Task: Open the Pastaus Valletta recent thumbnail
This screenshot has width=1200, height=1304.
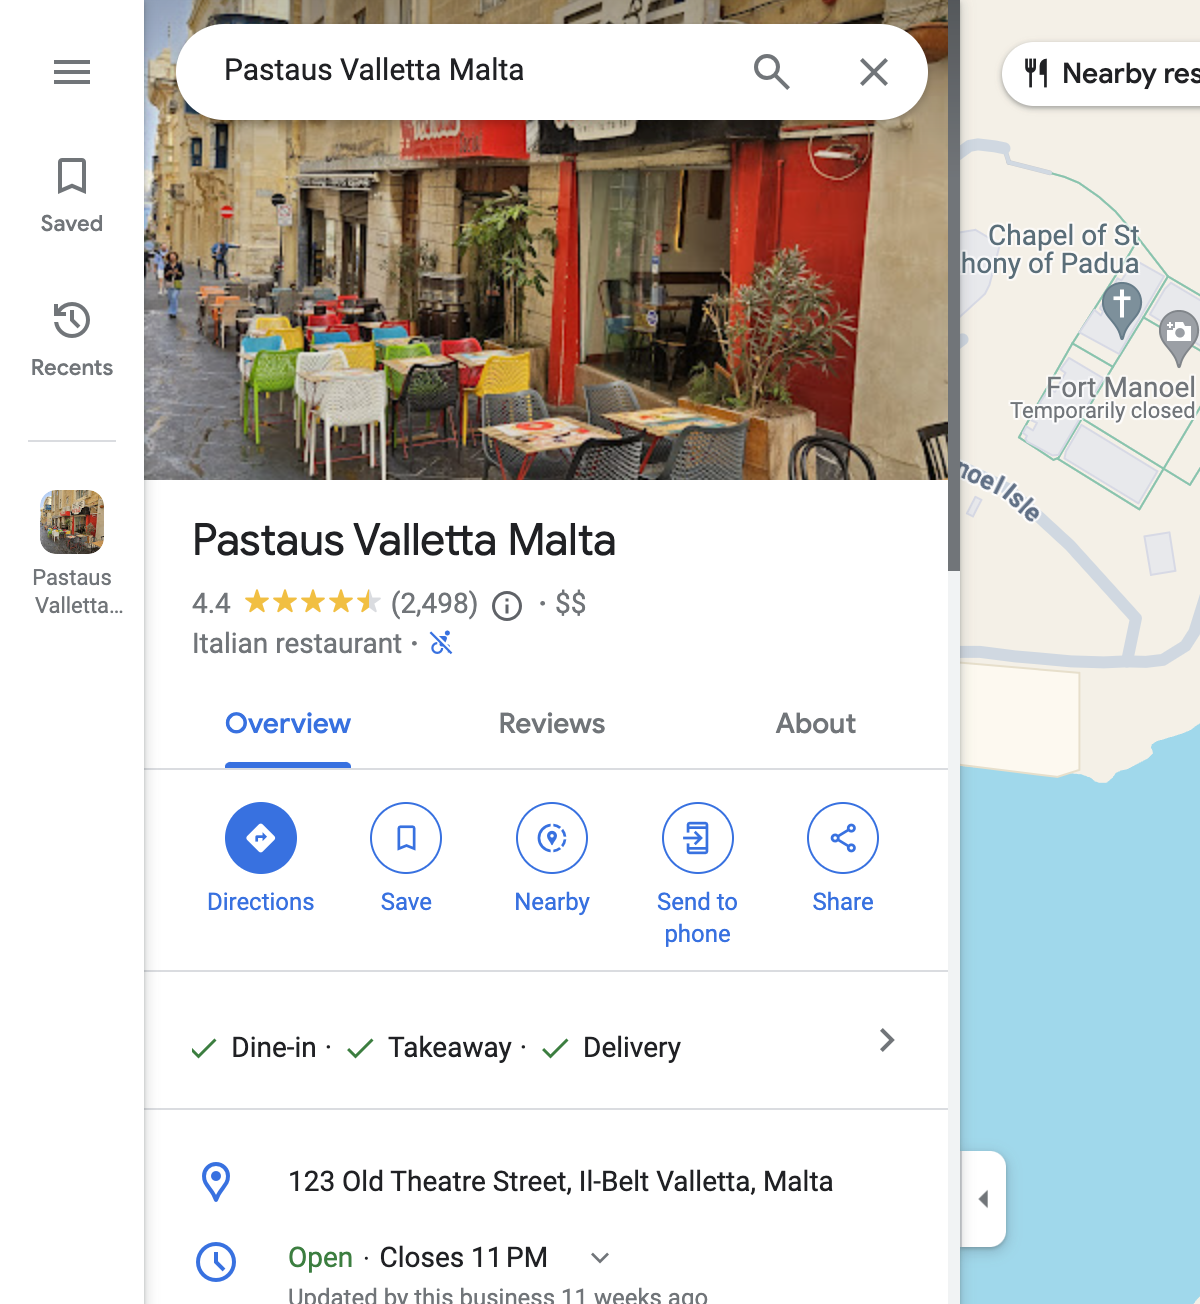Action: tap(72, 553)
